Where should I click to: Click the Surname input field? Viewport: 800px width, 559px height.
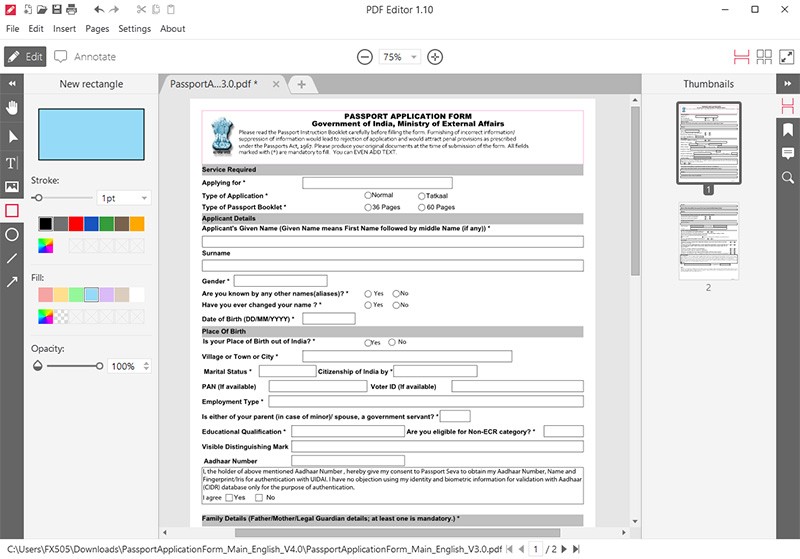point(392,265)
